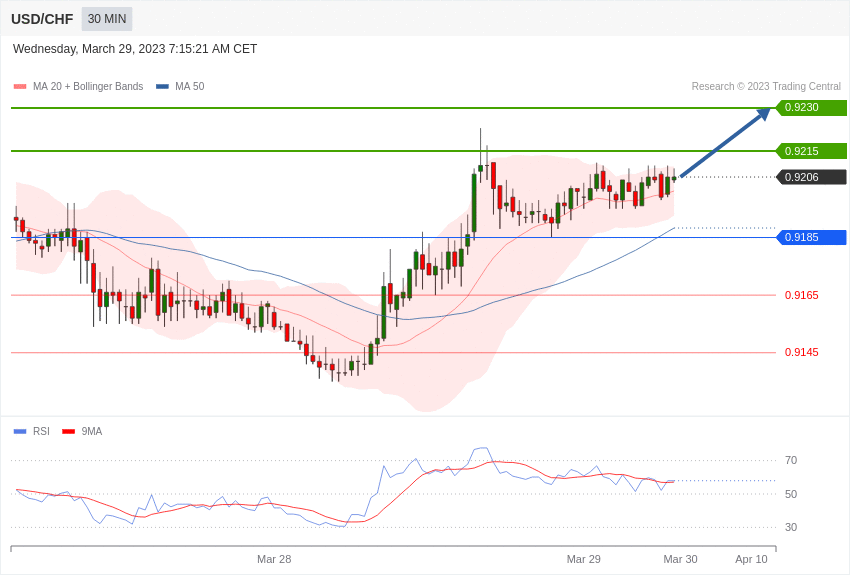The width and height of the screenshot is (850, 576).
Task: Click the Apr 10 date axis label
Action: [x=751, y=559]
